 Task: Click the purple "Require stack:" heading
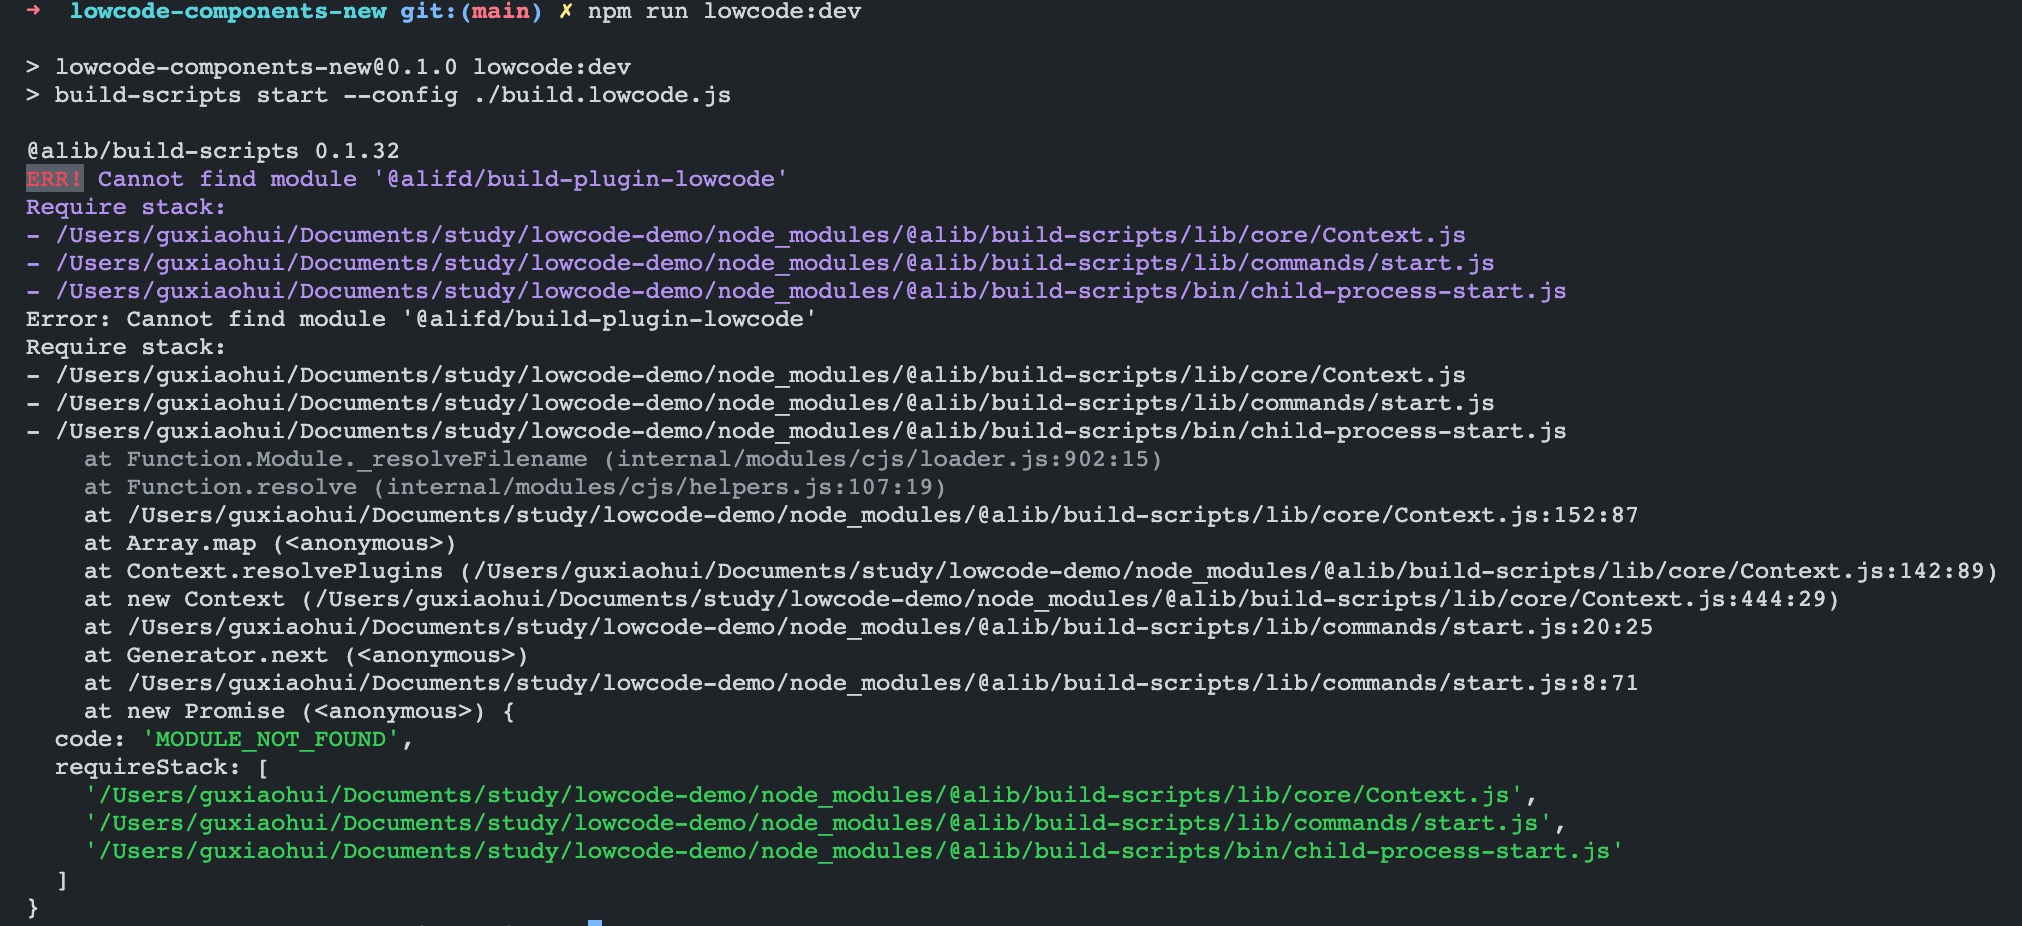coord(126,207)
